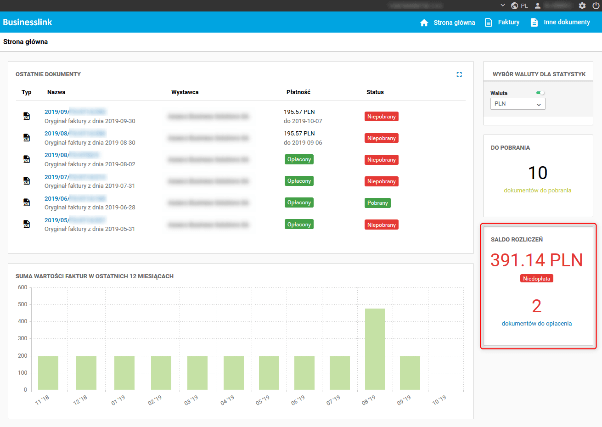Screen dimensions: 602x427
Task: Expand the top bar chevron dropdown
Action: coord(503,5)
